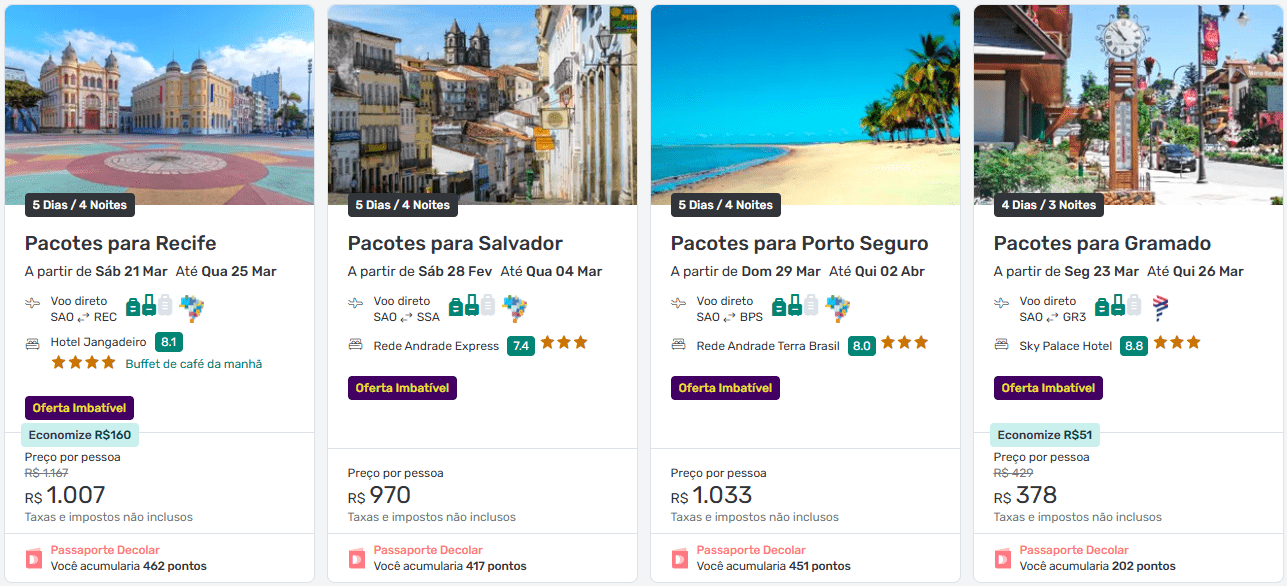
Task: Click the airline logo on the Salvador package
Action: tap(514, 308)
